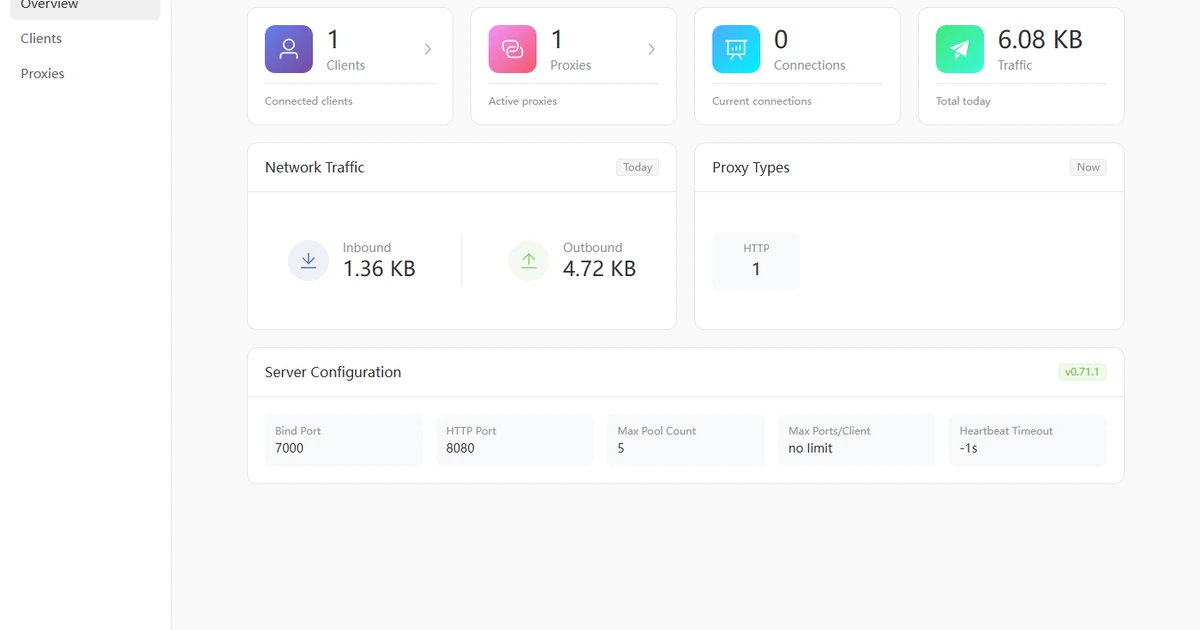Click the Max Ports/Client 'no limit' value
The image size is (1200, 630).
[810, 448]
